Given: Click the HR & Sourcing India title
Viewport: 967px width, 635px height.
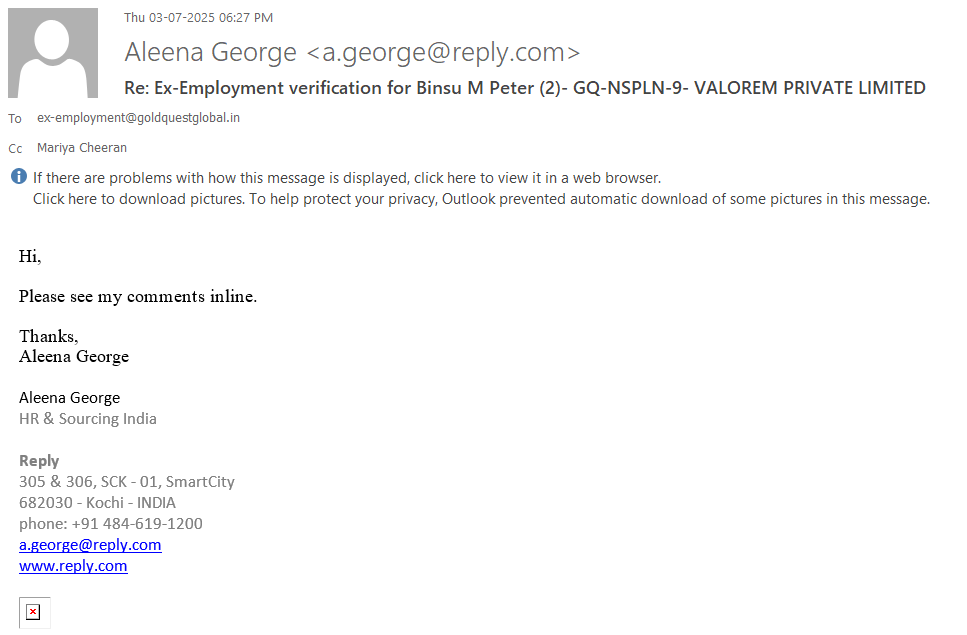Looking at the screenshot, I should (88, 419).
